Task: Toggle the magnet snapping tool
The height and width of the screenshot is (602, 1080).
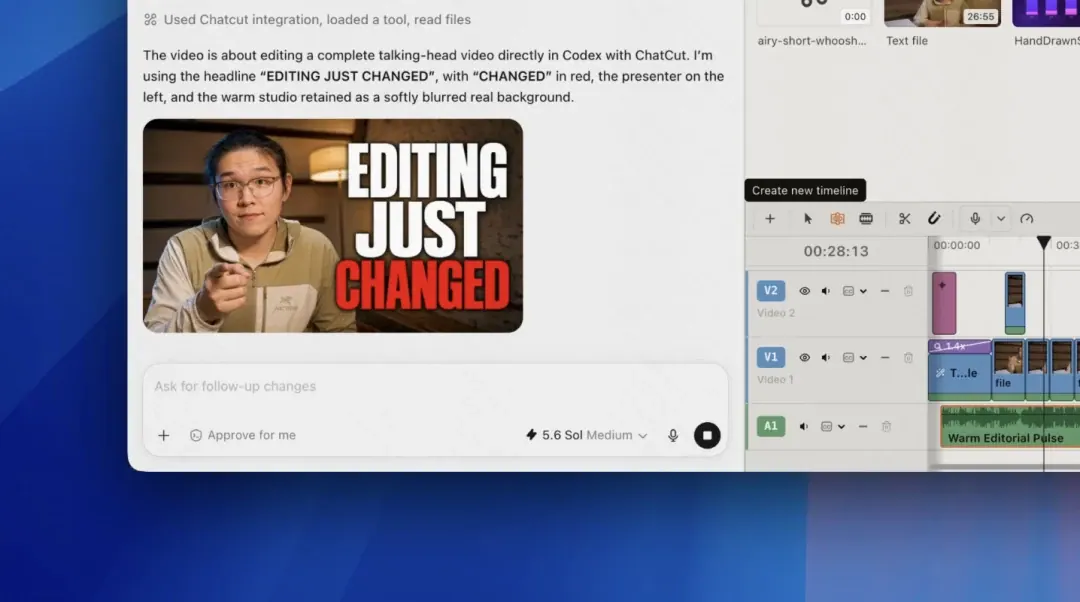Action: (x=934, y=219)
